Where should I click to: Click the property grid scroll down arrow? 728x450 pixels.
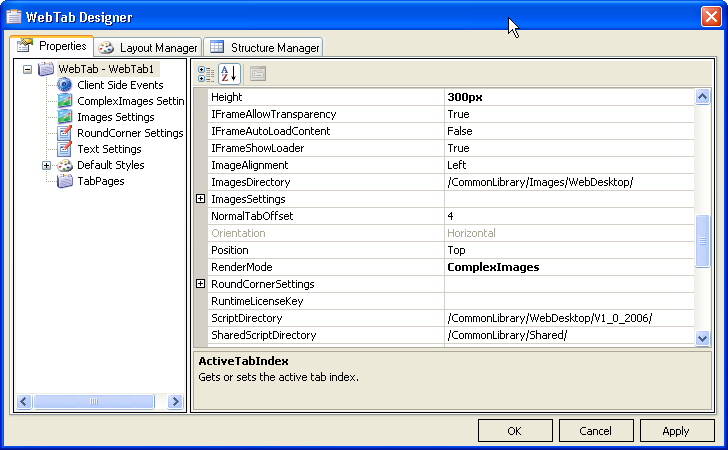click(x=702, y=338)
